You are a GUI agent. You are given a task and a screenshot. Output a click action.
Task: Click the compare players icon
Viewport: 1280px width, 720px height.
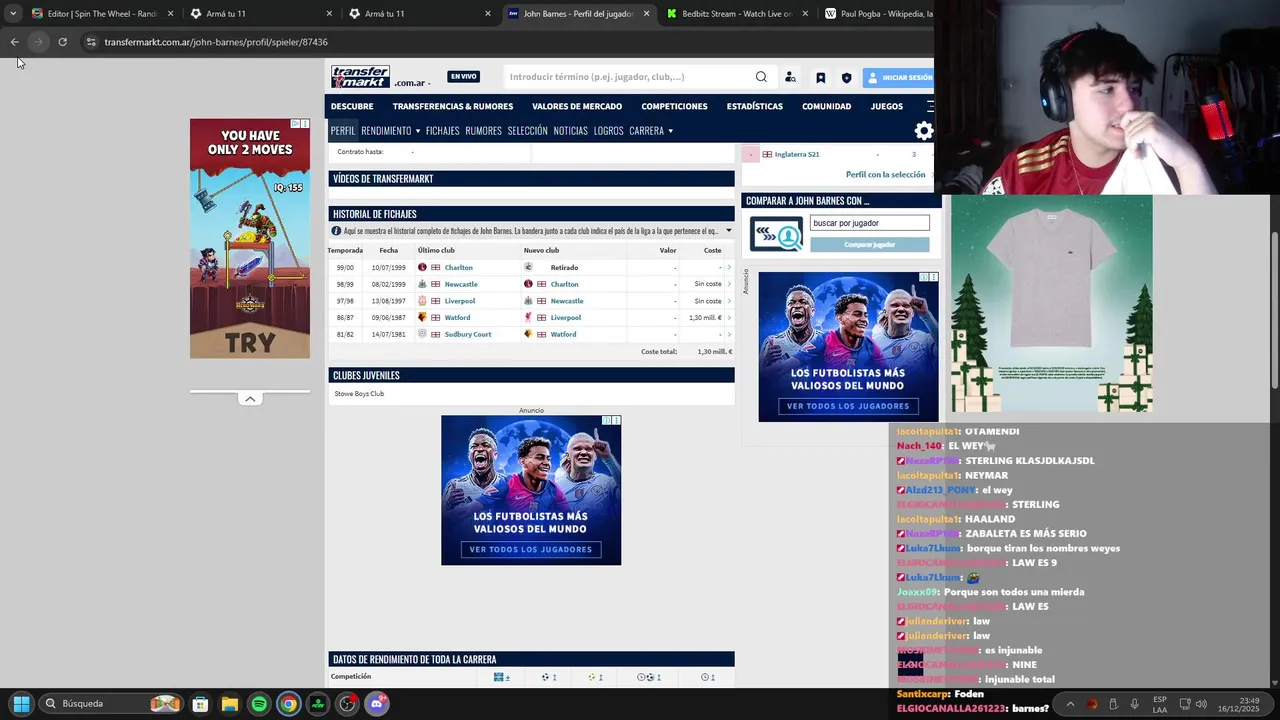(x=776, y=234)
